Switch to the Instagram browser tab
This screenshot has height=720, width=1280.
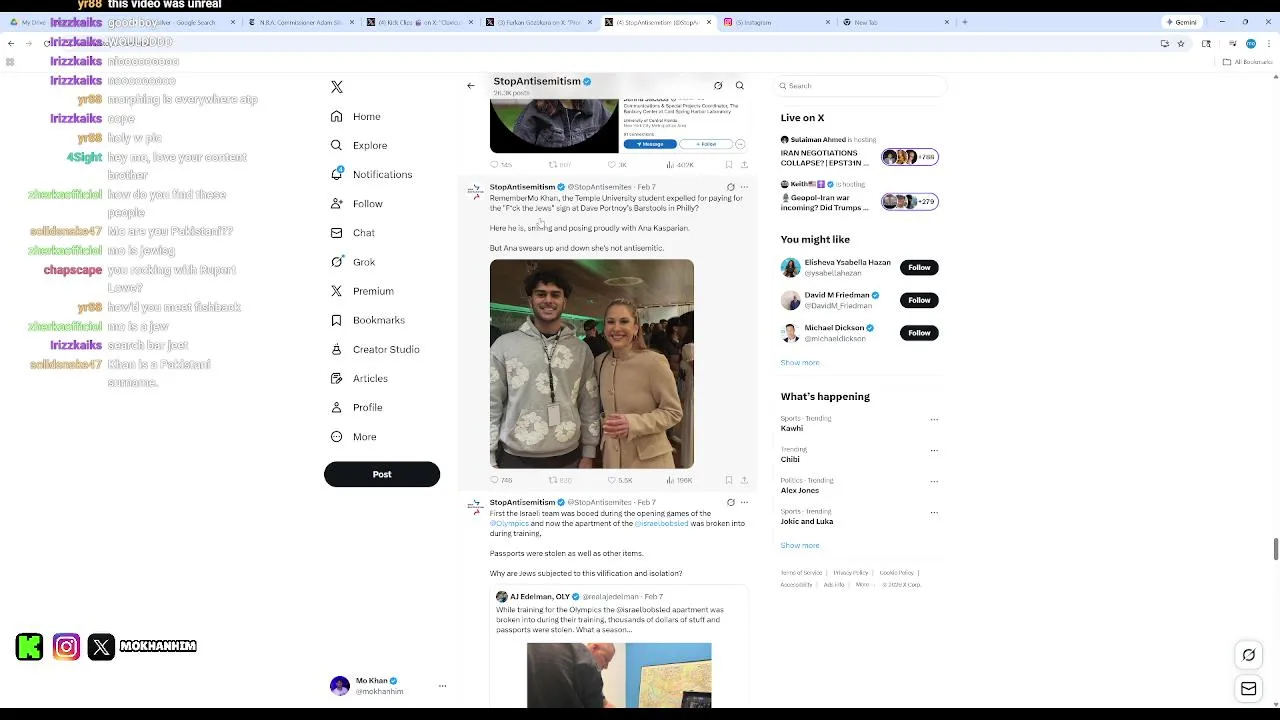(775, 22)
